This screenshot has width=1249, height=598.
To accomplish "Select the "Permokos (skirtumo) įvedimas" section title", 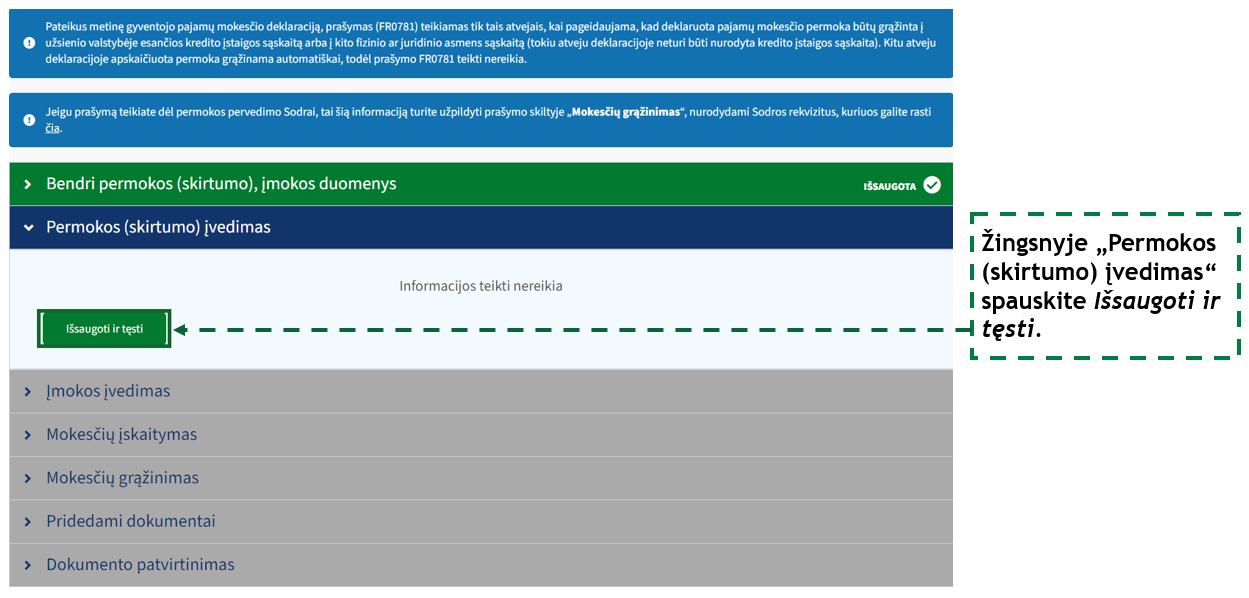I will pos(158,227).
